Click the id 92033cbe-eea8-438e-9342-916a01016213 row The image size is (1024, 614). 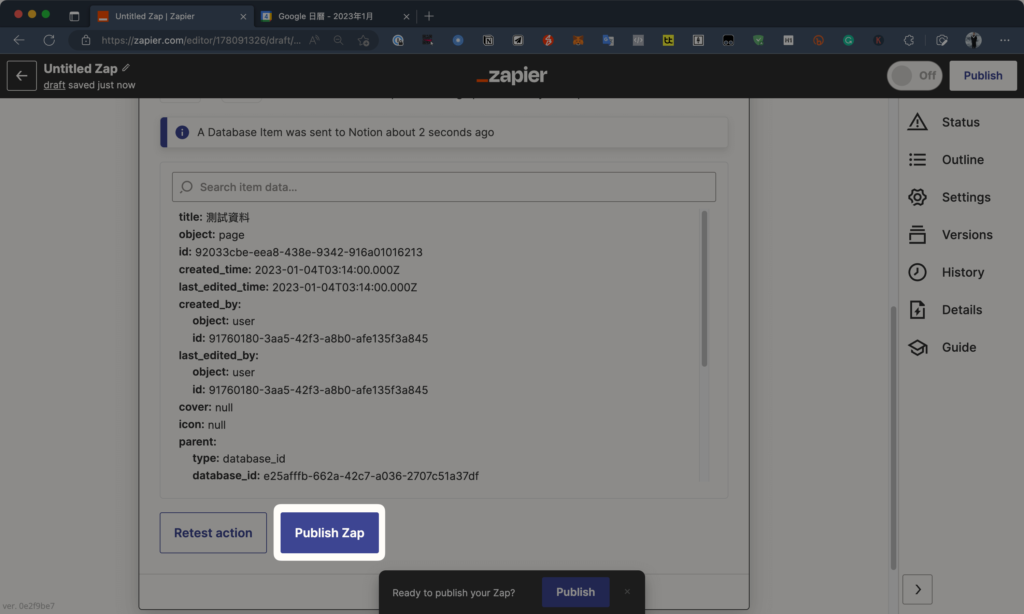pyautogui.click(x=300, y=252)
